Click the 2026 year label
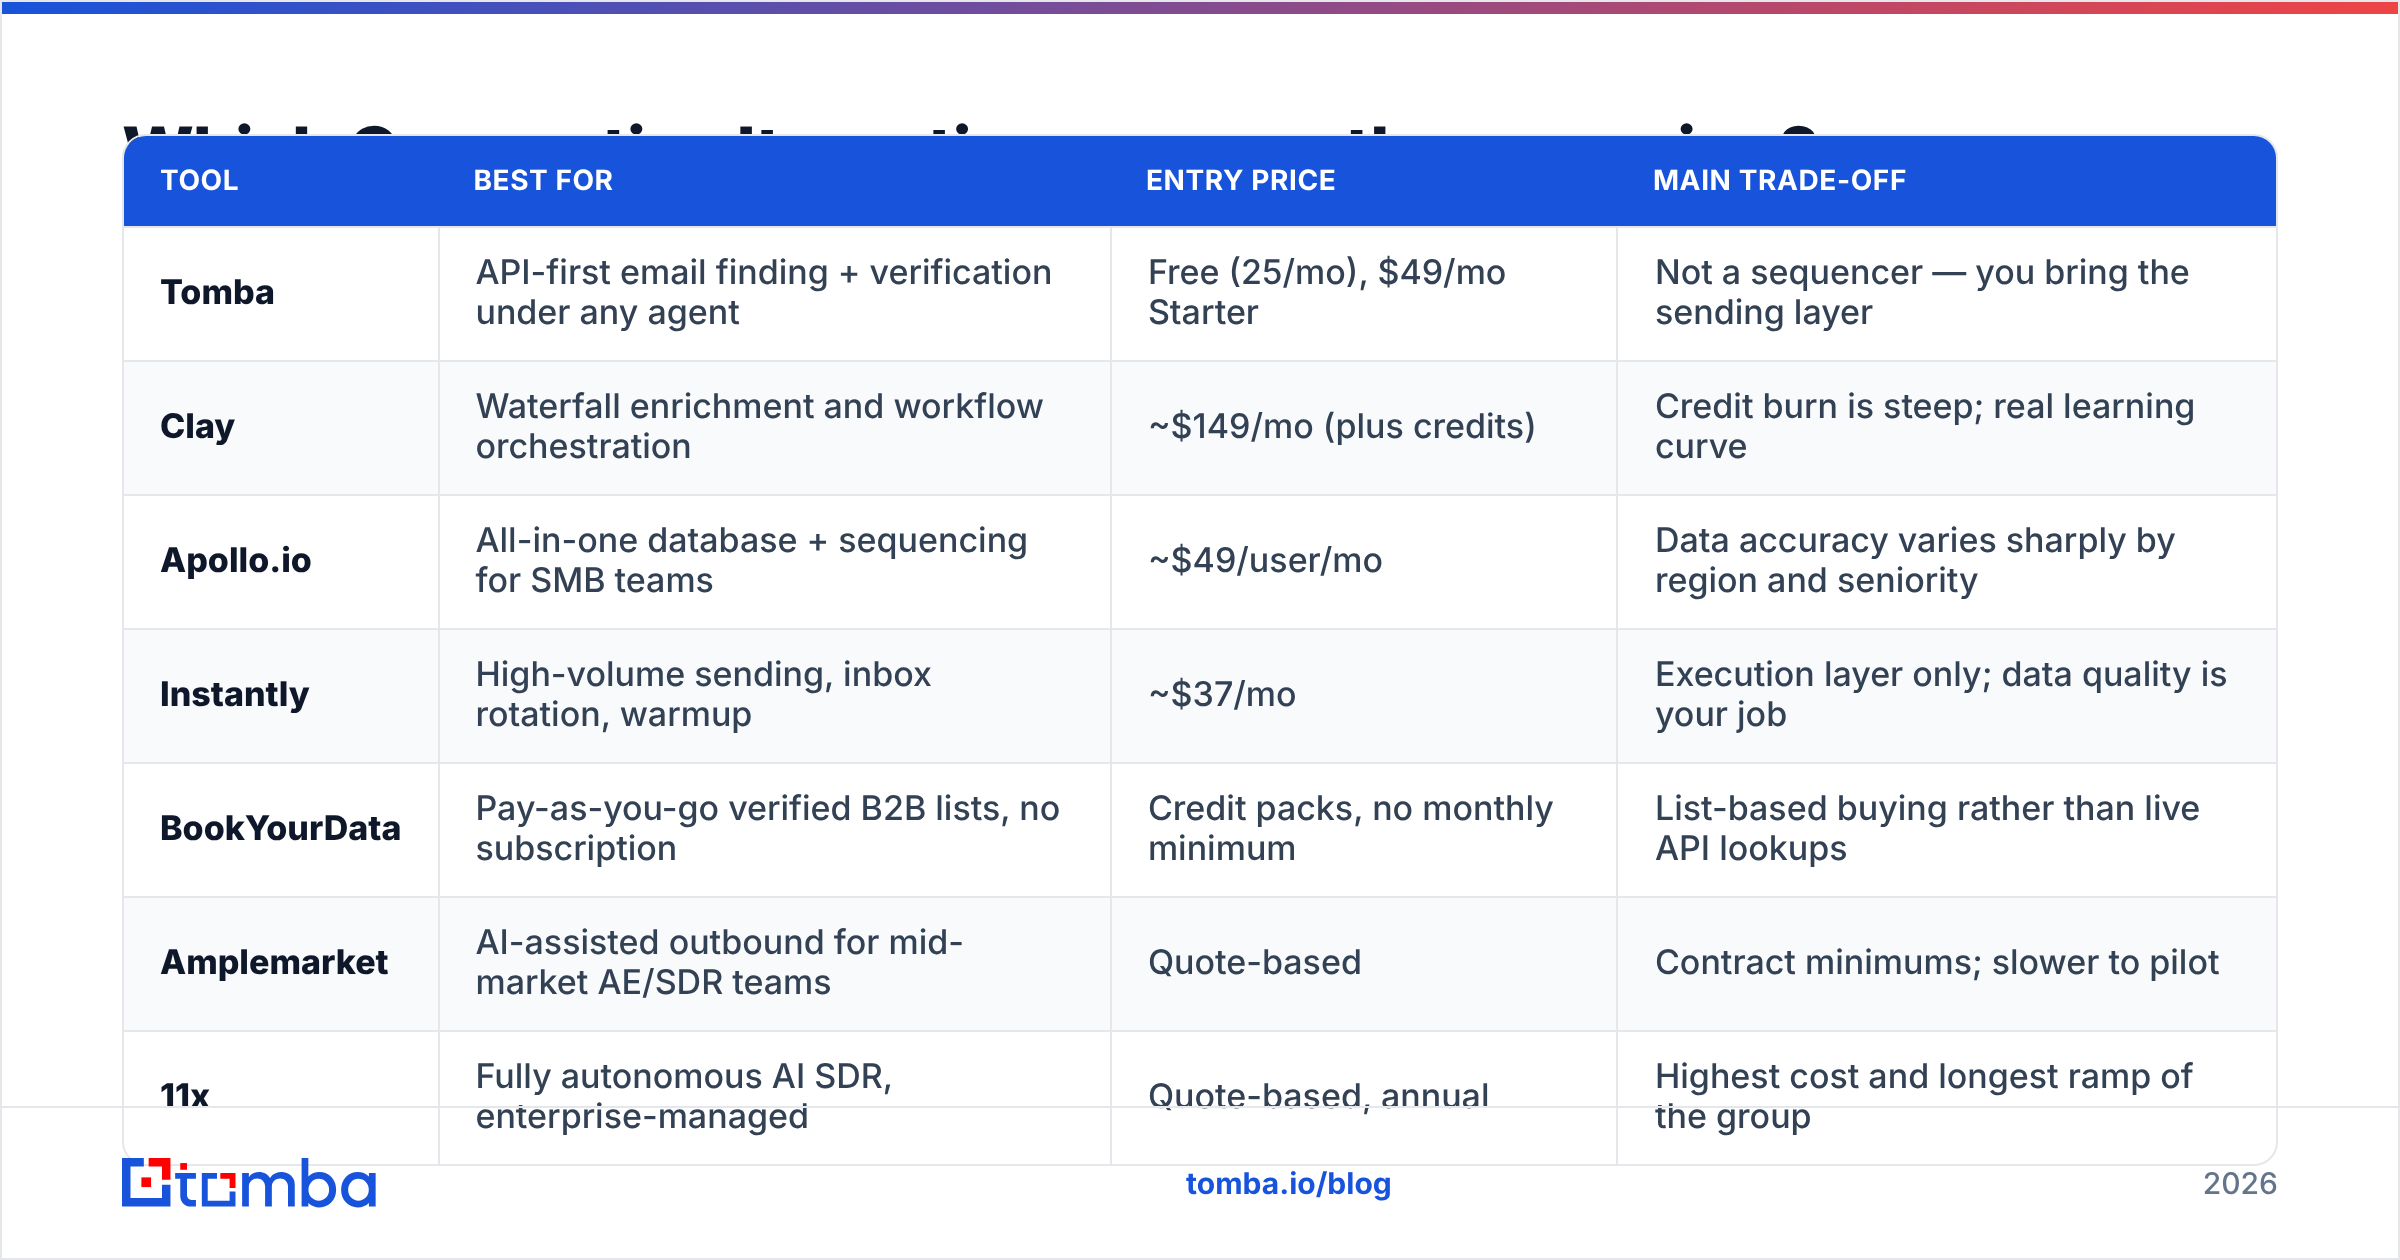2400x1260 pixels. point(2240,1184)
